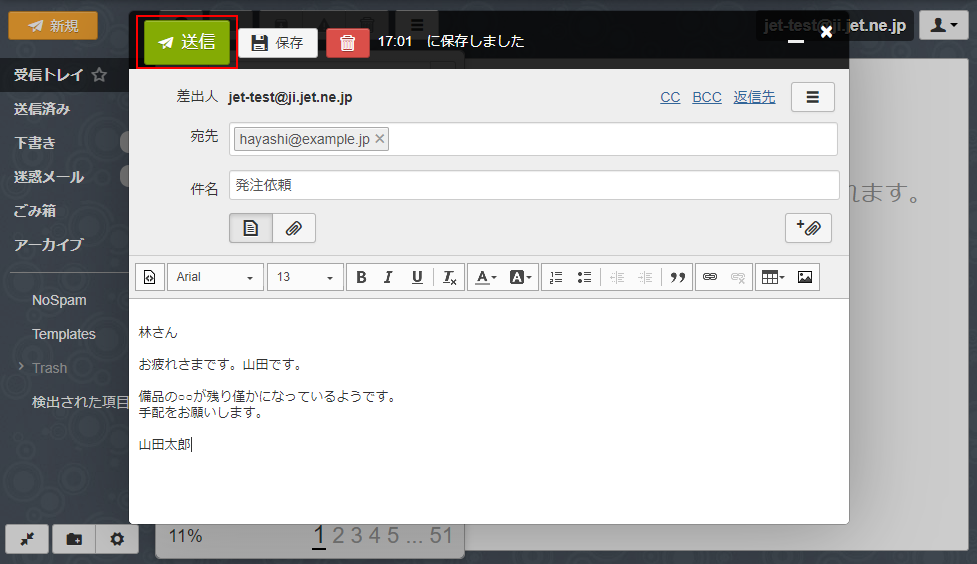Click the 件名 subject input field
This screenshot has width=977, height=564.
pos(533,185)
